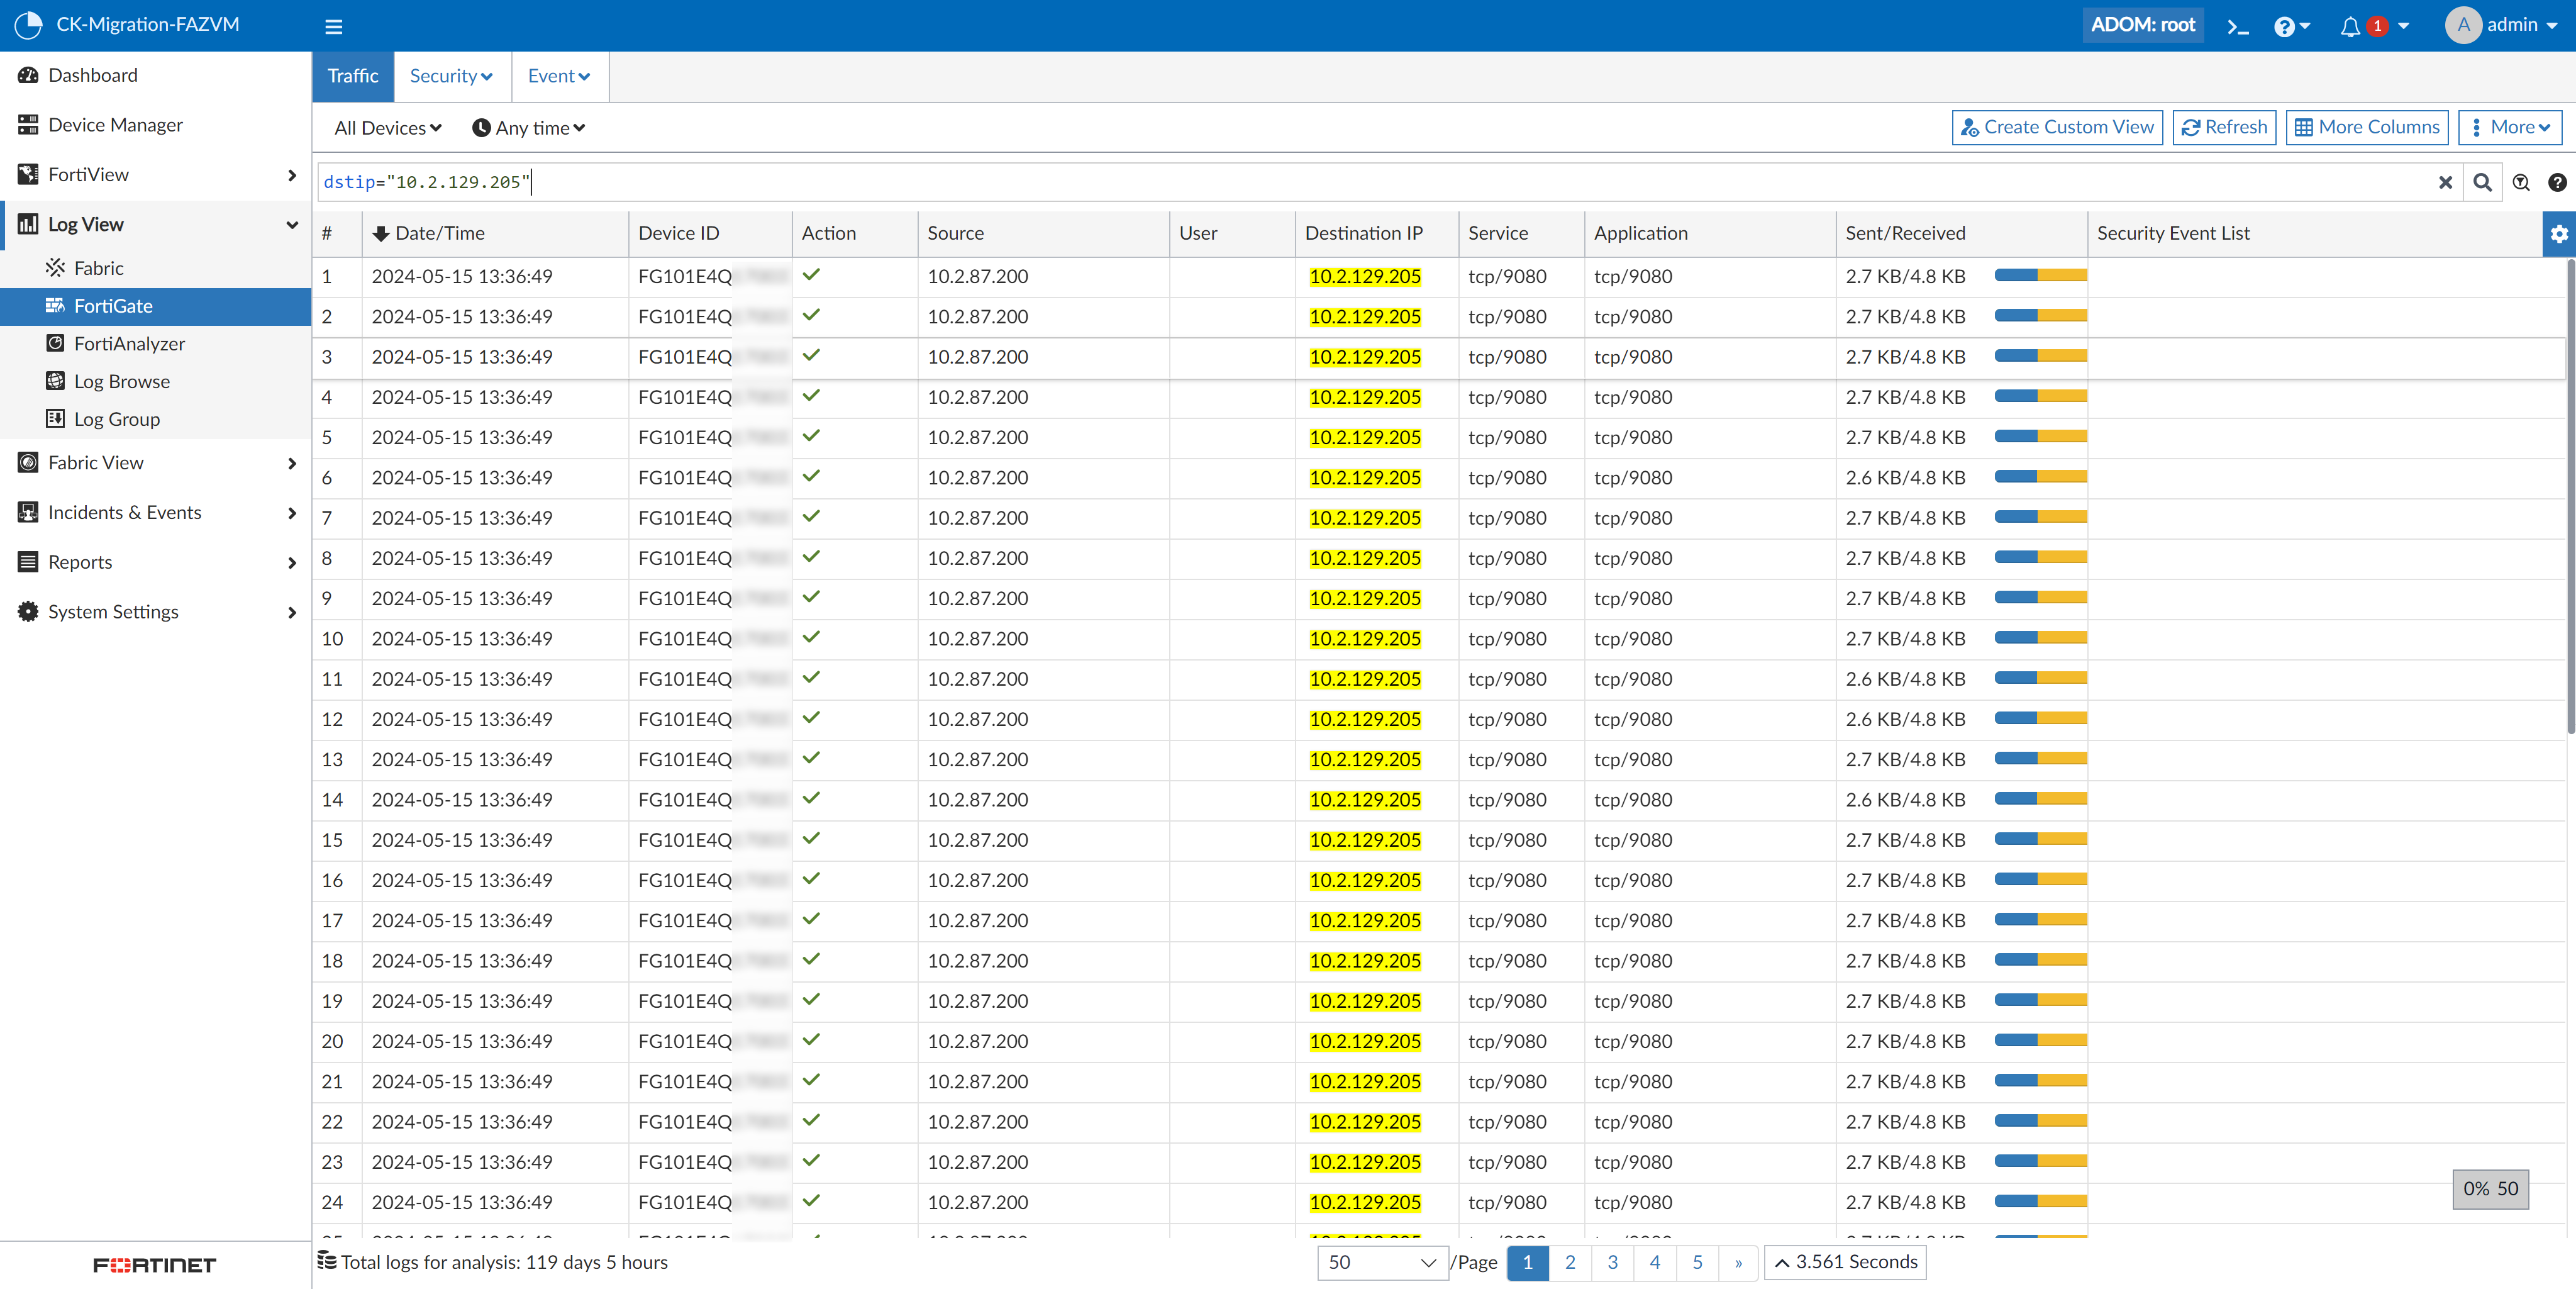Open the hamburger navigation menu
Screen dimensions: 2576x1289
(x=333, y=26)
